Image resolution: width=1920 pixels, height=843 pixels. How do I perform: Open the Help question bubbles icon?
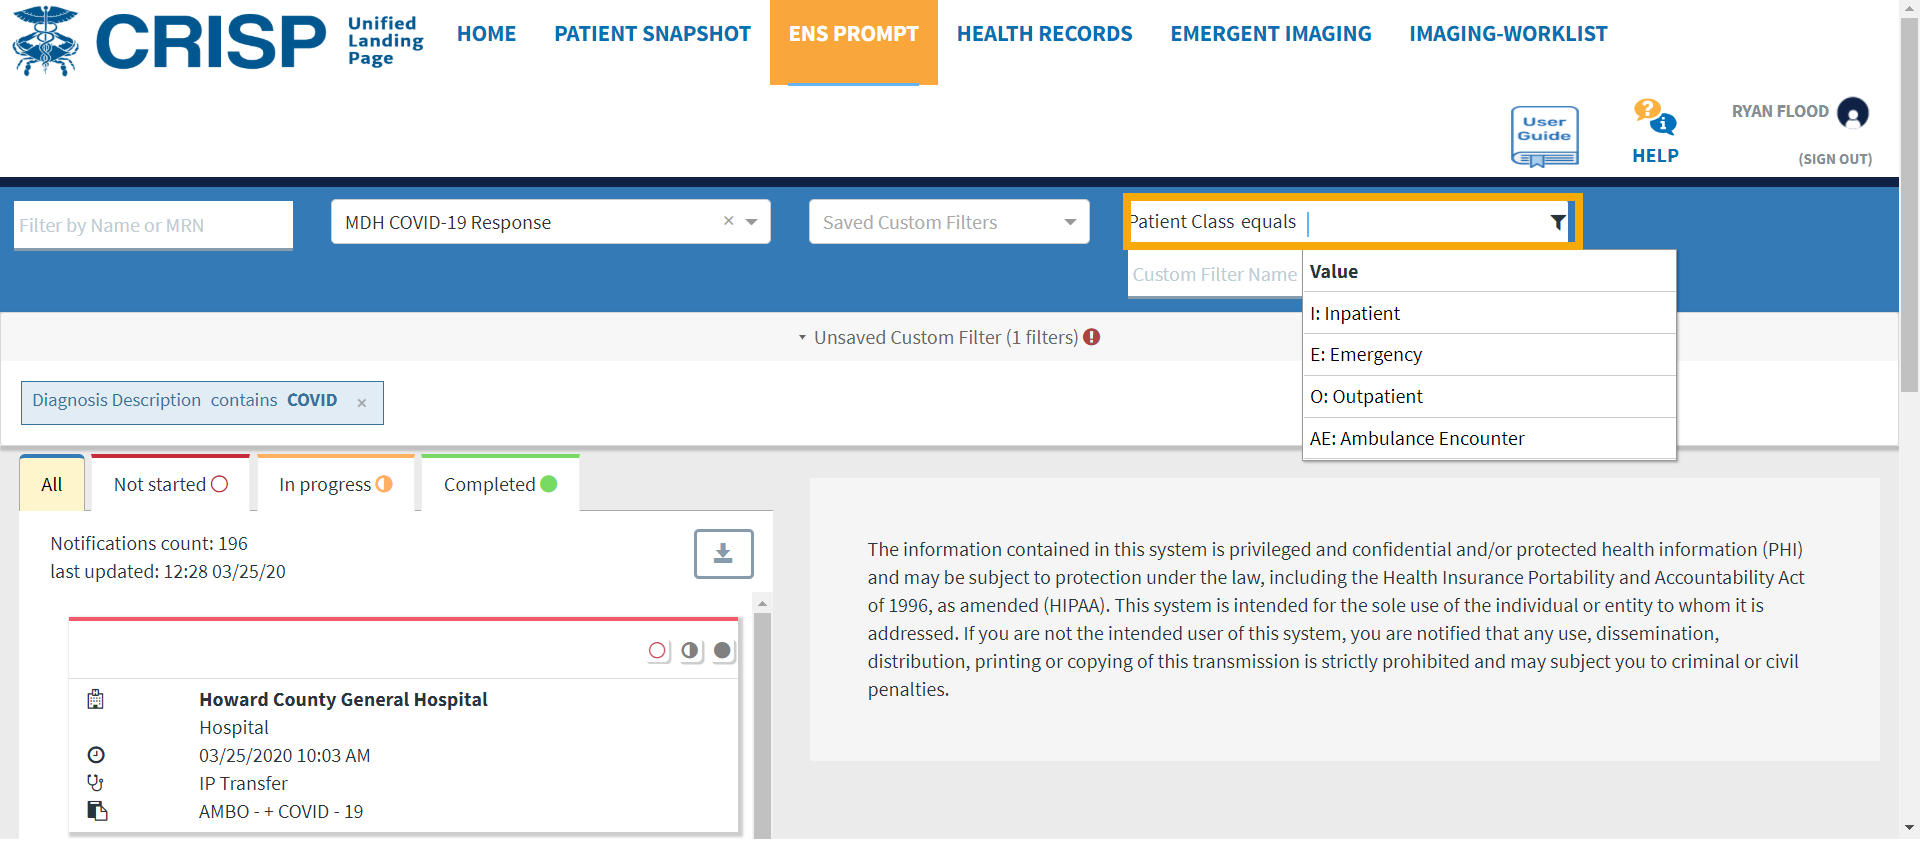tap(1655, 117)
